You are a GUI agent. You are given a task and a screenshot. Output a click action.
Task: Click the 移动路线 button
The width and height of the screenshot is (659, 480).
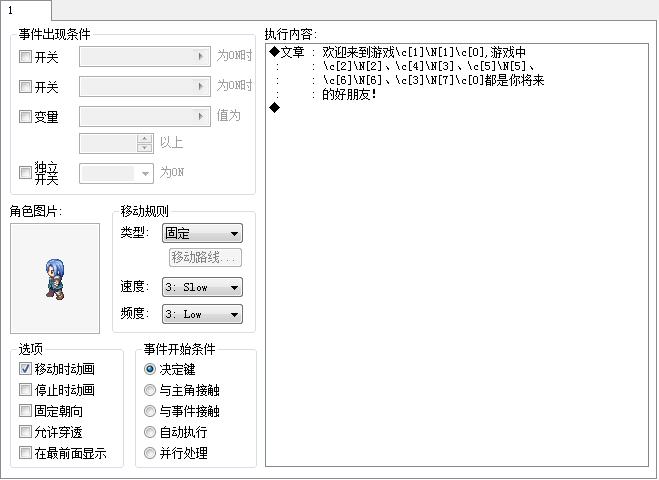205,257
